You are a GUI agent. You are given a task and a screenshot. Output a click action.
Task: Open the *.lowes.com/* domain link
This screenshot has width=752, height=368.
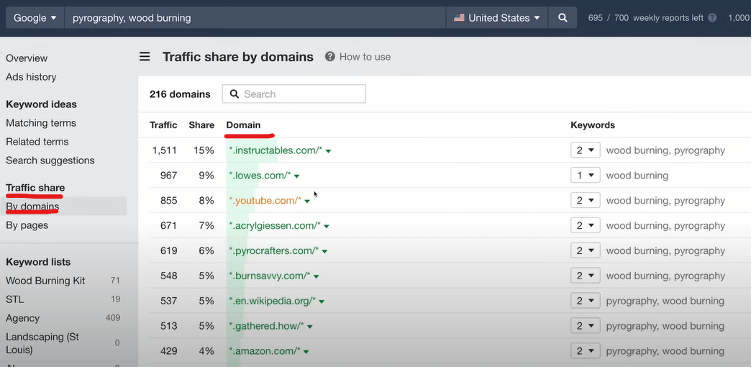click(260, 176)
